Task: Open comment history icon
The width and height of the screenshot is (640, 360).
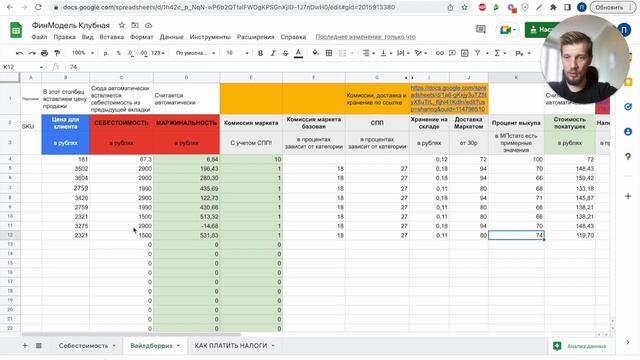Action: [481, 29]
